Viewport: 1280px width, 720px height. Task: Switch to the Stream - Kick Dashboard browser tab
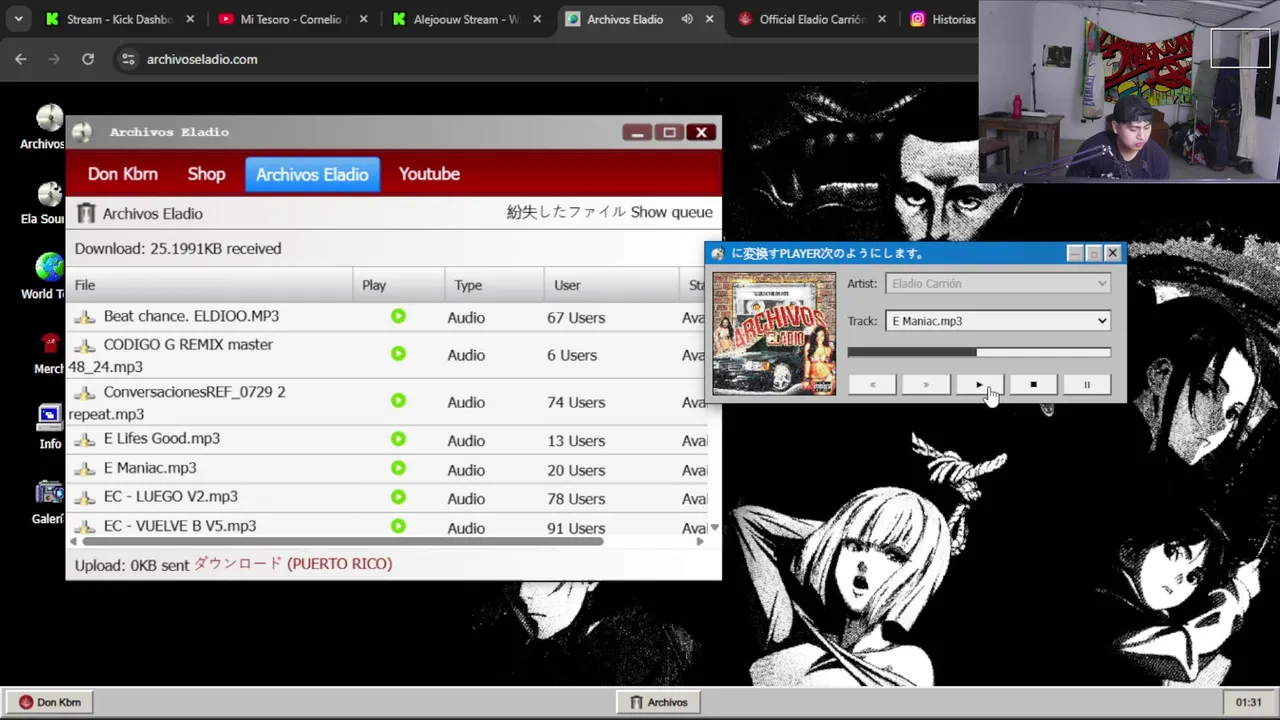pos(118,19)
